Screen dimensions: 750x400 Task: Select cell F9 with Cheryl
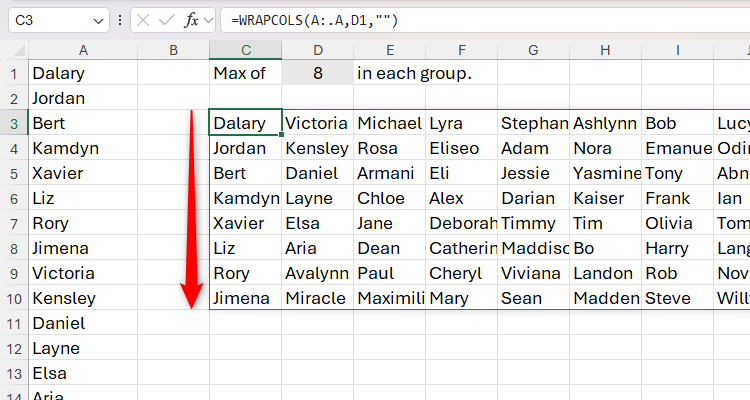tap(462, 273)
